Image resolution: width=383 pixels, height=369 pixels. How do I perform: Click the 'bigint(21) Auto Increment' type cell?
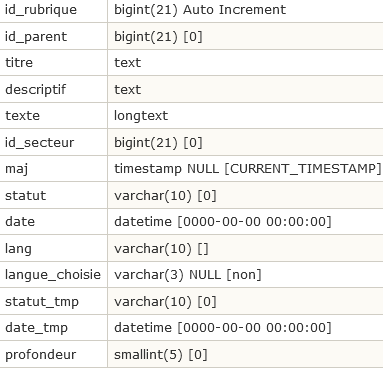coord(245,10)
